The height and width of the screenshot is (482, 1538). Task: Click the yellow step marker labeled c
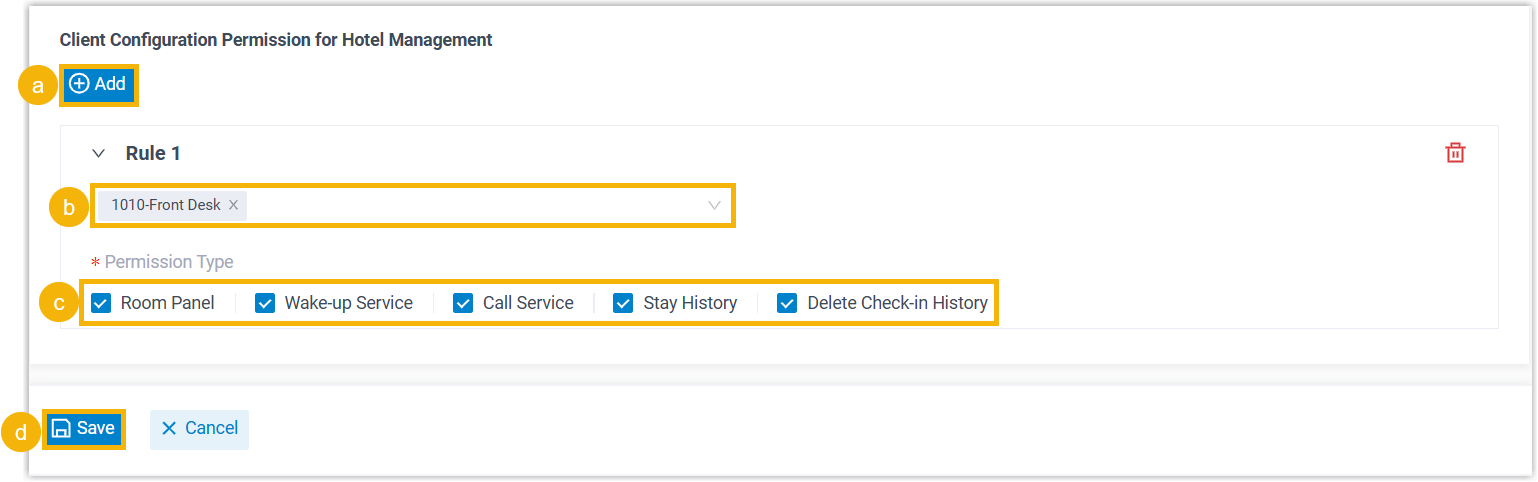pyautogui.click(x=59, y=303)
